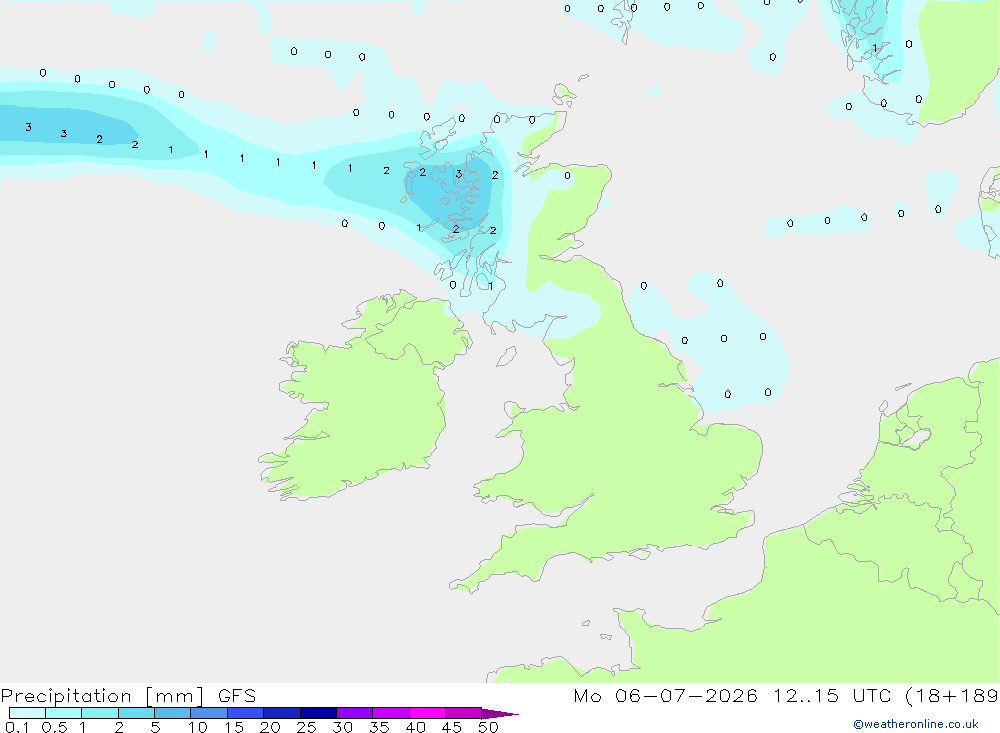
Task: Click the 1–2 mm legend color swatch
Action: (x=99, y=713)
